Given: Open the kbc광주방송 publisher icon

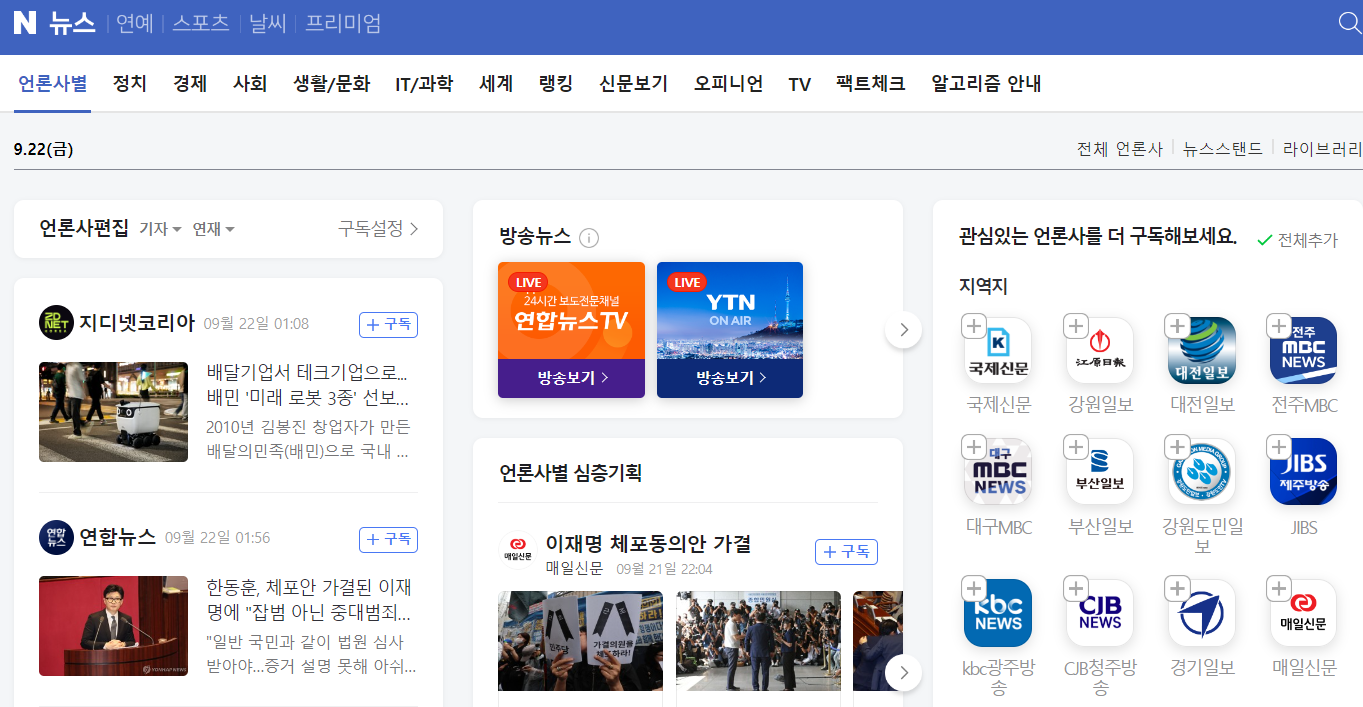Looking at the screenshot, I should (x=998, y=613).
